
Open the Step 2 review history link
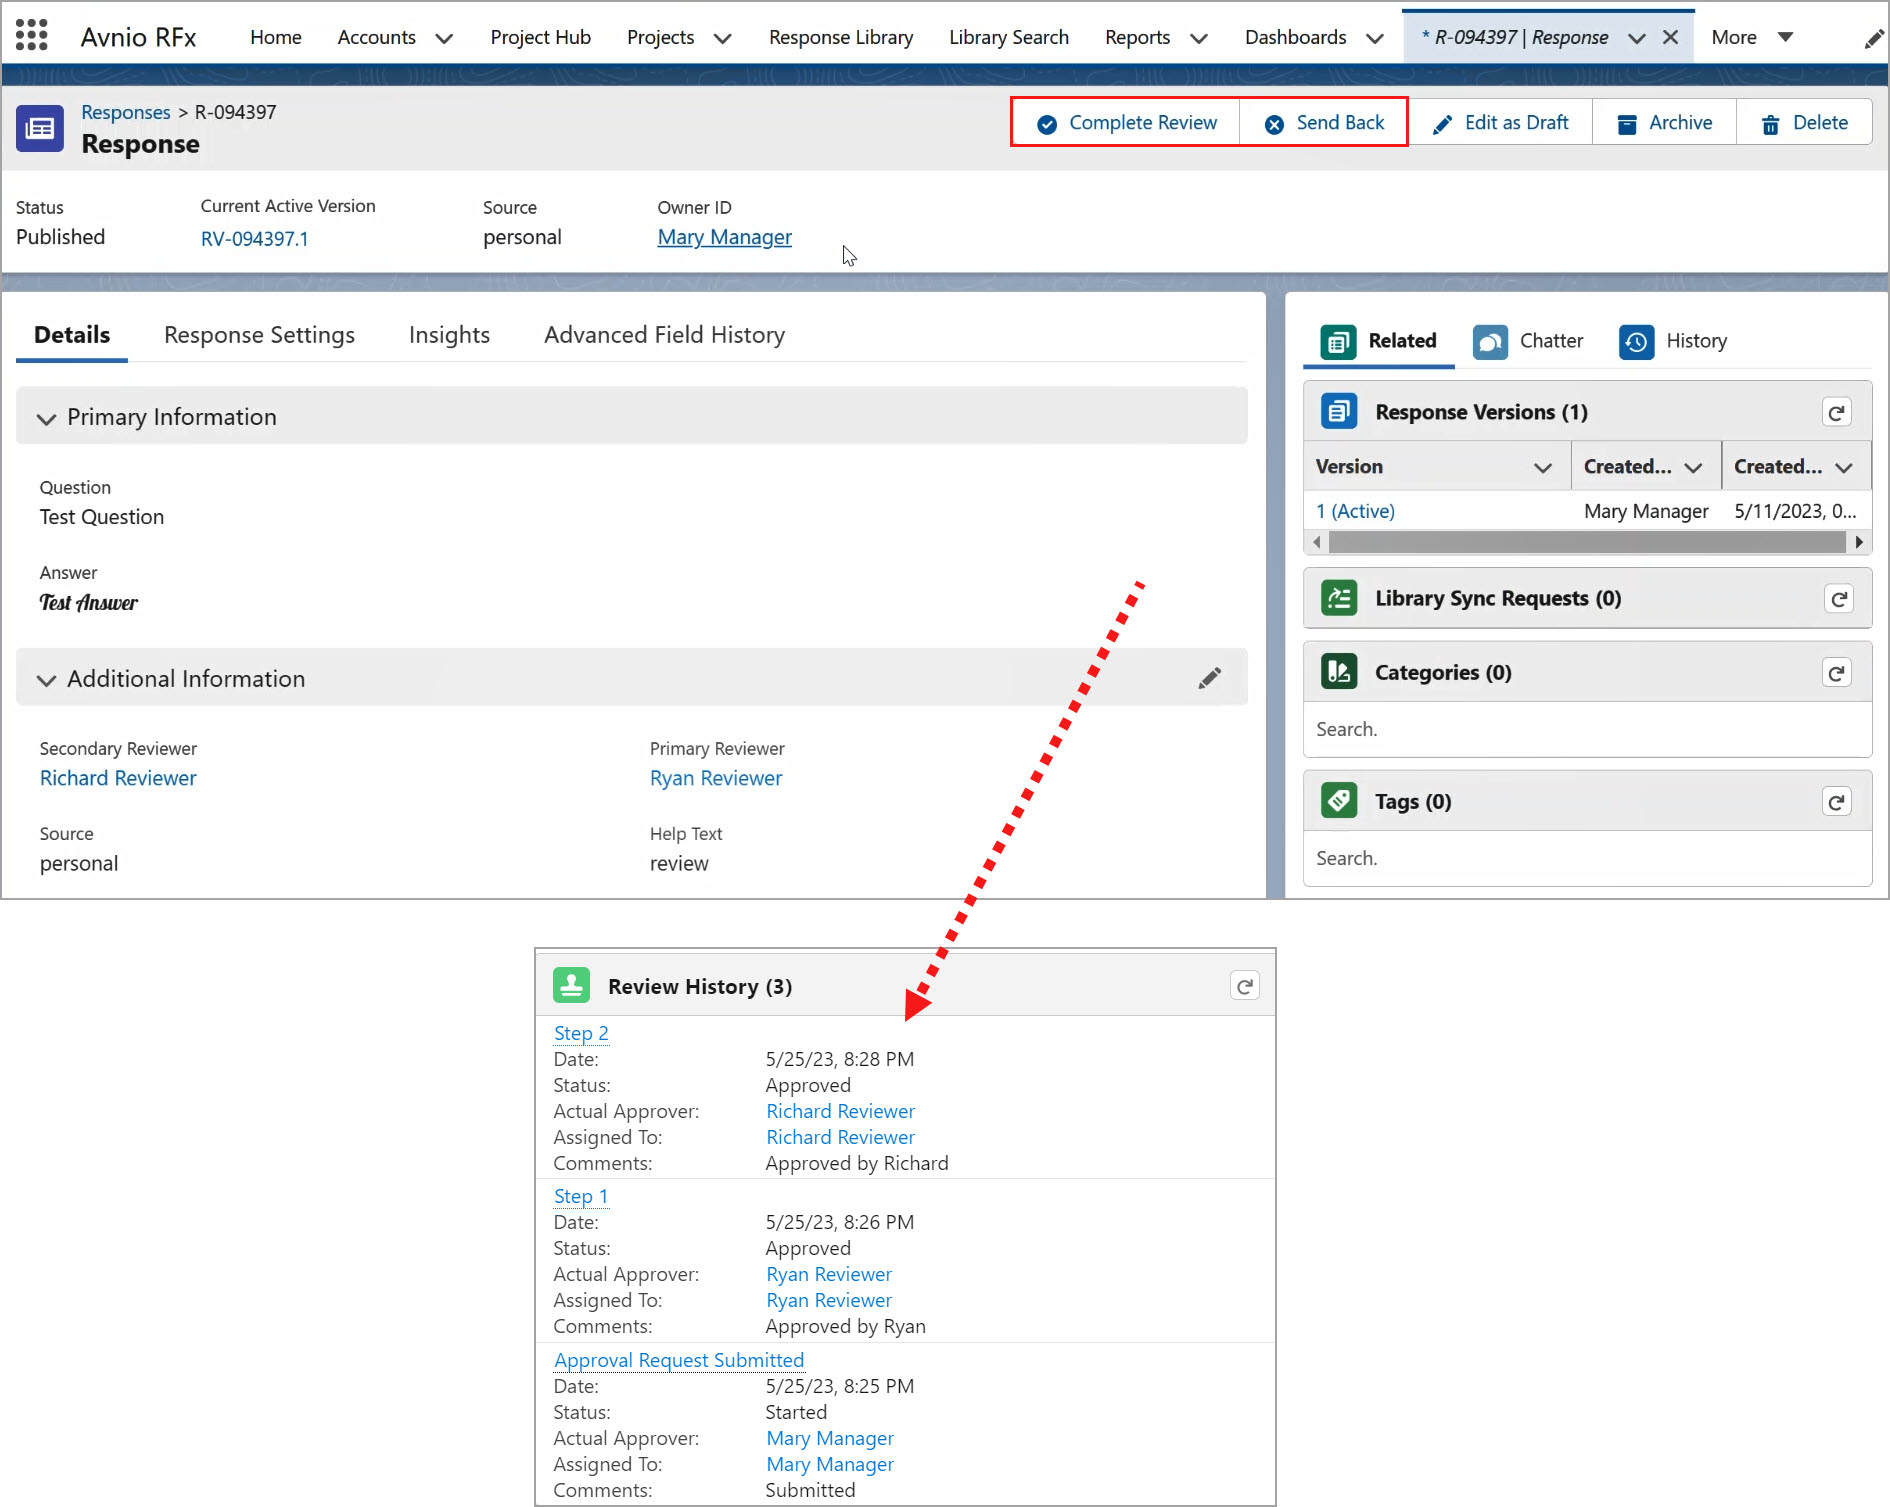click(x=581, y=1033)
